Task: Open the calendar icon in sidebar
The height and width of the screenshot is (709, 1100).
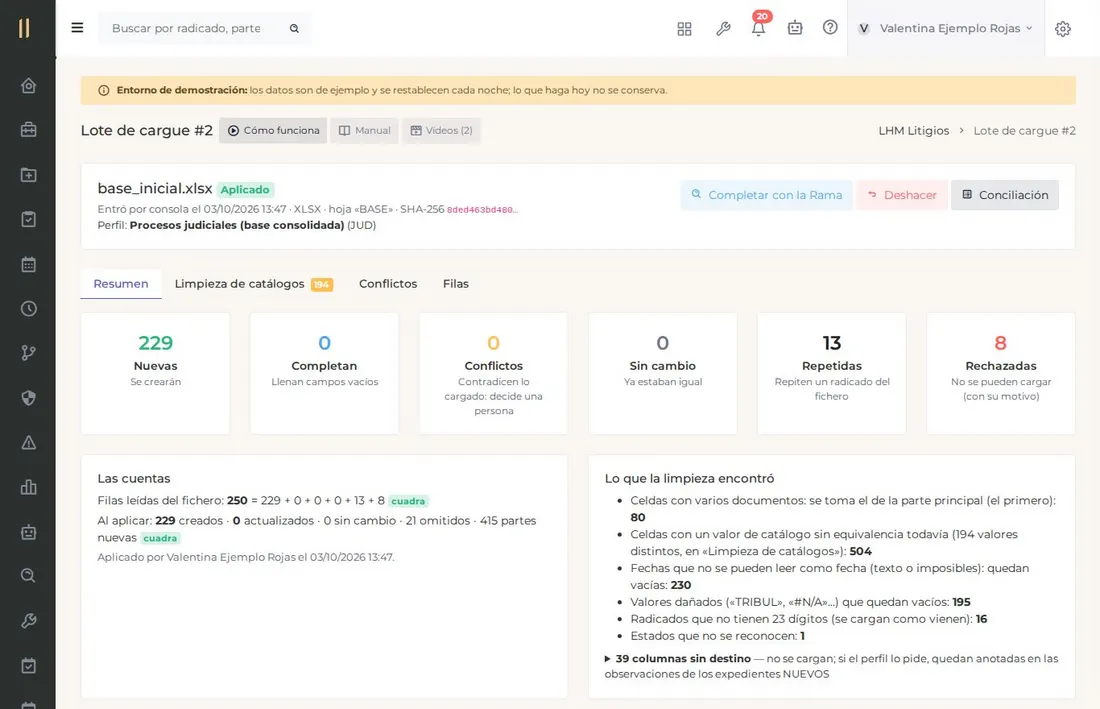Action: tap(28, 264)
